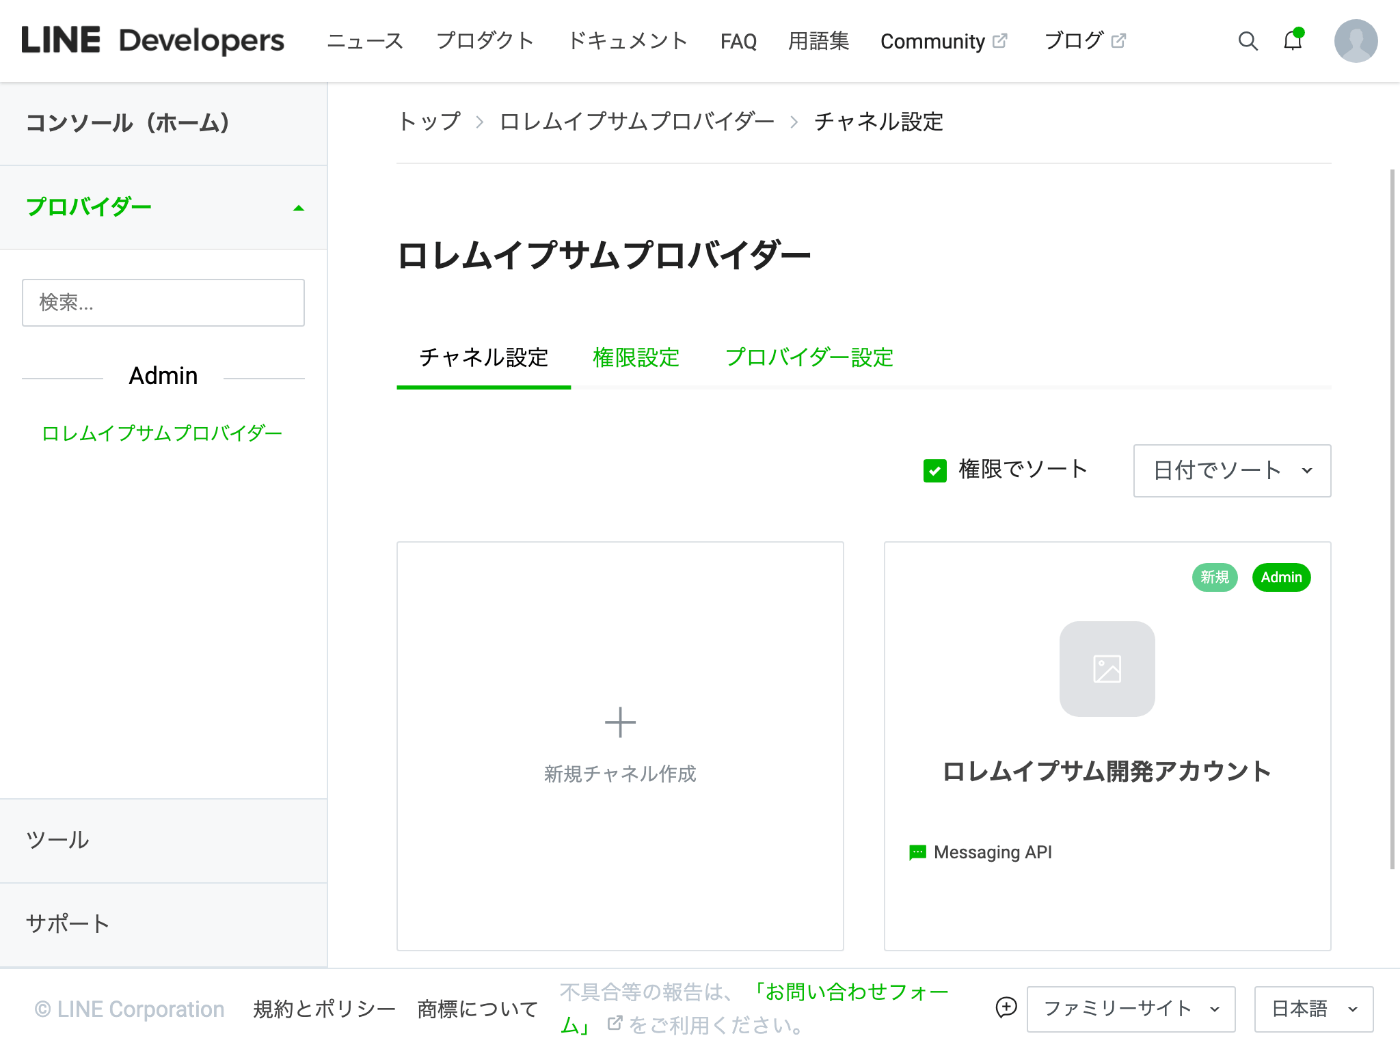This screenshot has height=1049, width=1400.
Task: Click the ロレムイプサムプロバイダー breadcrumb
Action: point(637,121)
